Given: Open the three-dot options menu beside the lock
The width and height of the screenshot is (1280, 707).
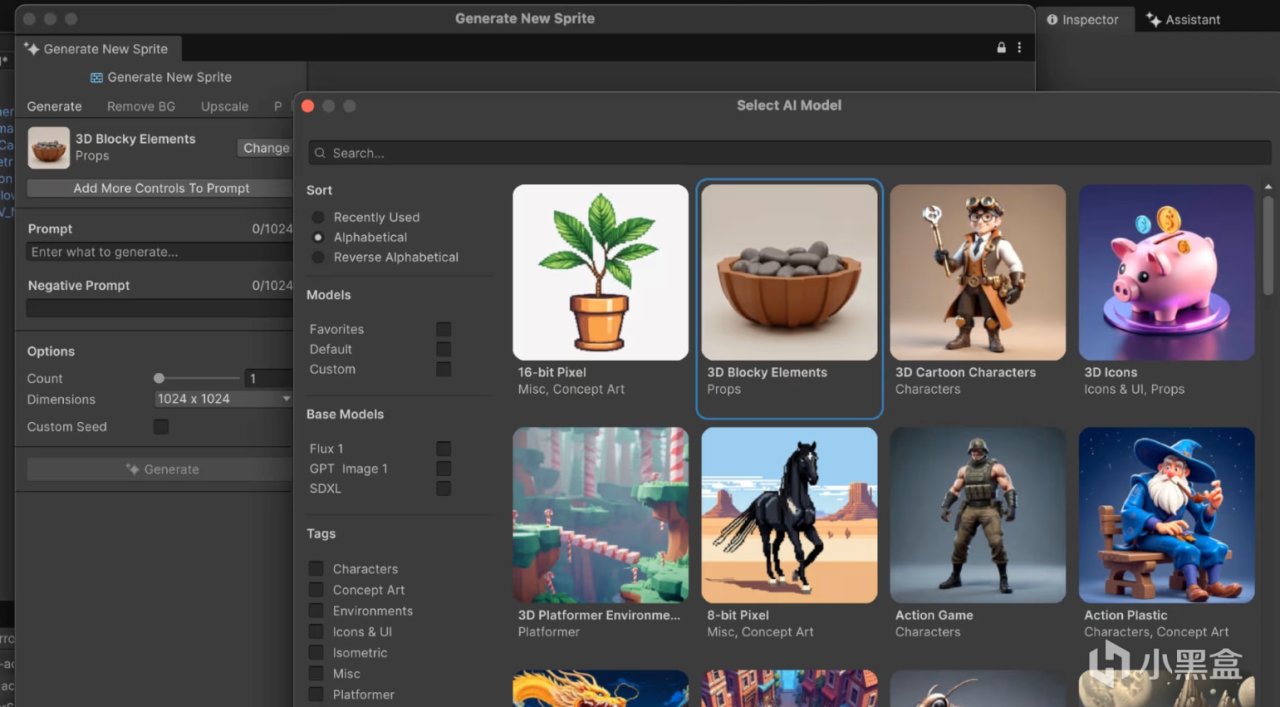Looking at the screenshot, I should click(1019, 48).
